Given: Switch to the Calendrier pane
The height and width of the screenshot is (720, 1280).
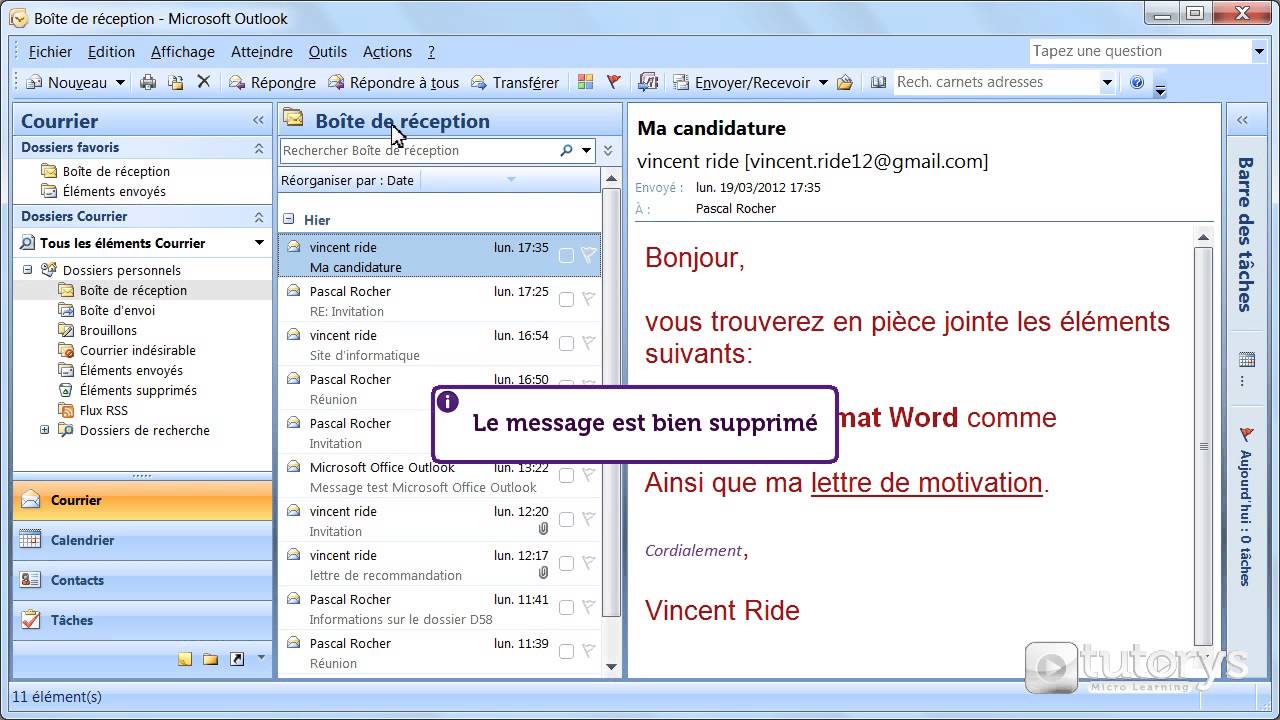Looking at the screenshot, I should (x=142, y=540).
